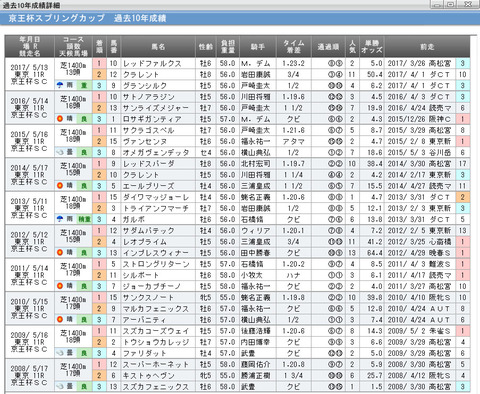
Task: Click the cloudy weather icon for 2009 race
Action: [60, 353]
